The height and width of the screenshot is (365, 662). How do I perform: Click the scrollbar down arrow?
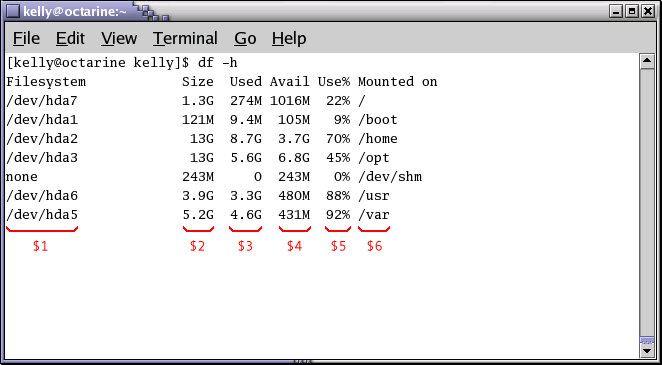click(x=647, y=350)
